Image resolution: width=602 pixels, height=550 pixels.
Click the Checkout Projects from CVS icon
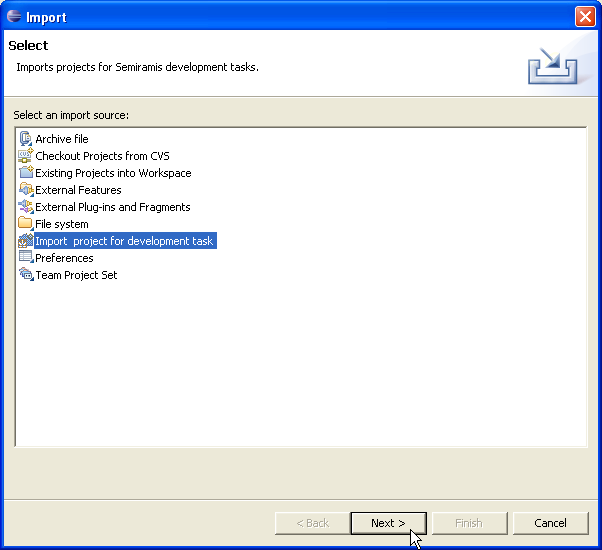tap(26, 156)
